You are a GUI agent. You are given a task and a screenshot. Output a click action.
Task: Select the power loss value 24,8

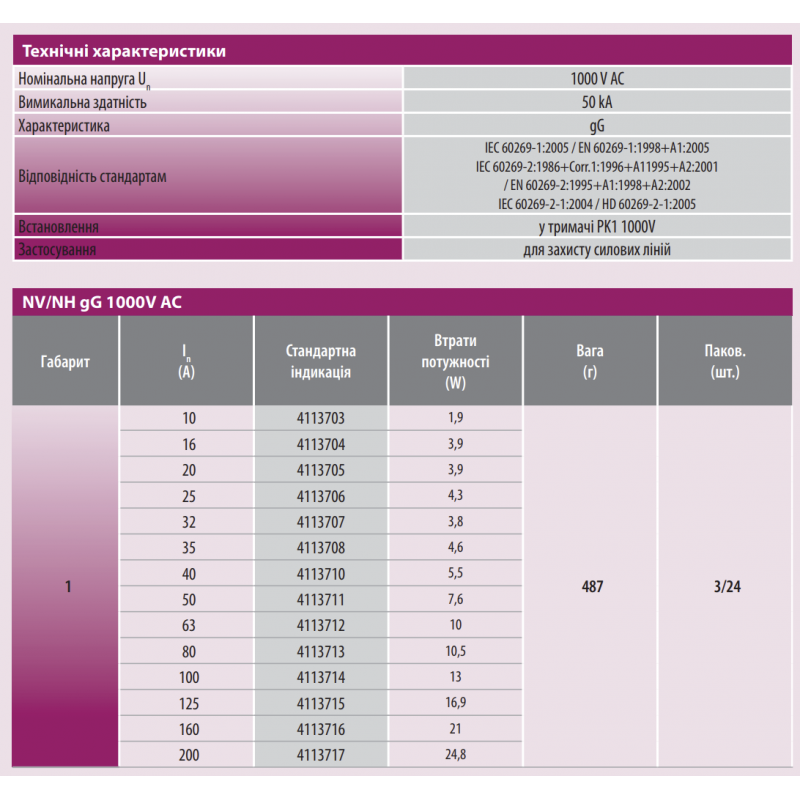pos(455,755)
